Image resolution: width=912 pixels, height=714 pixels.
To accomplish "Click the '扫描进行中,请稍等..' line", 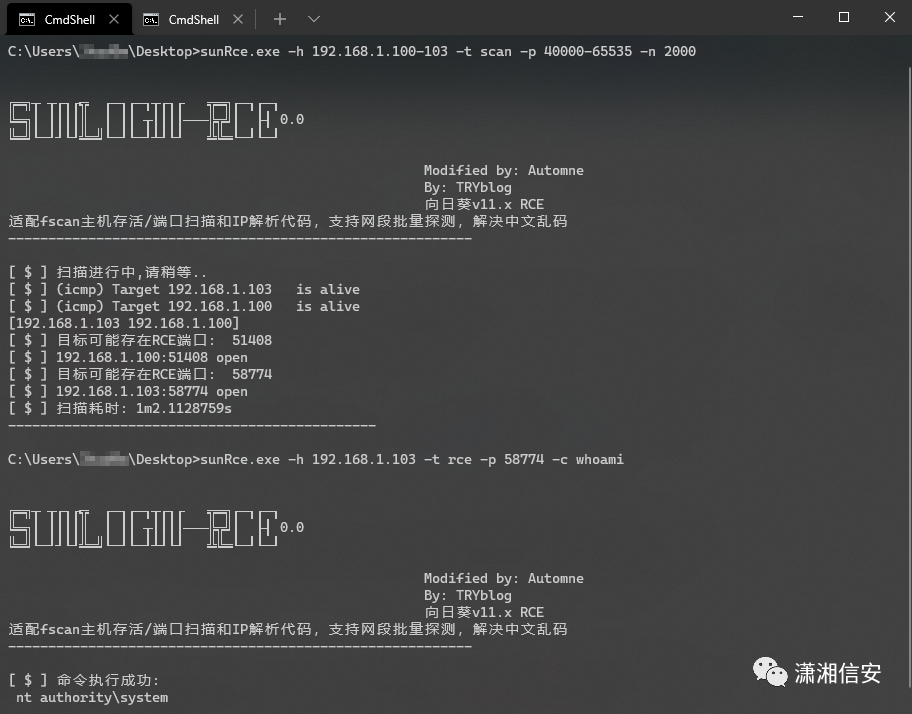I will (108, 272).
